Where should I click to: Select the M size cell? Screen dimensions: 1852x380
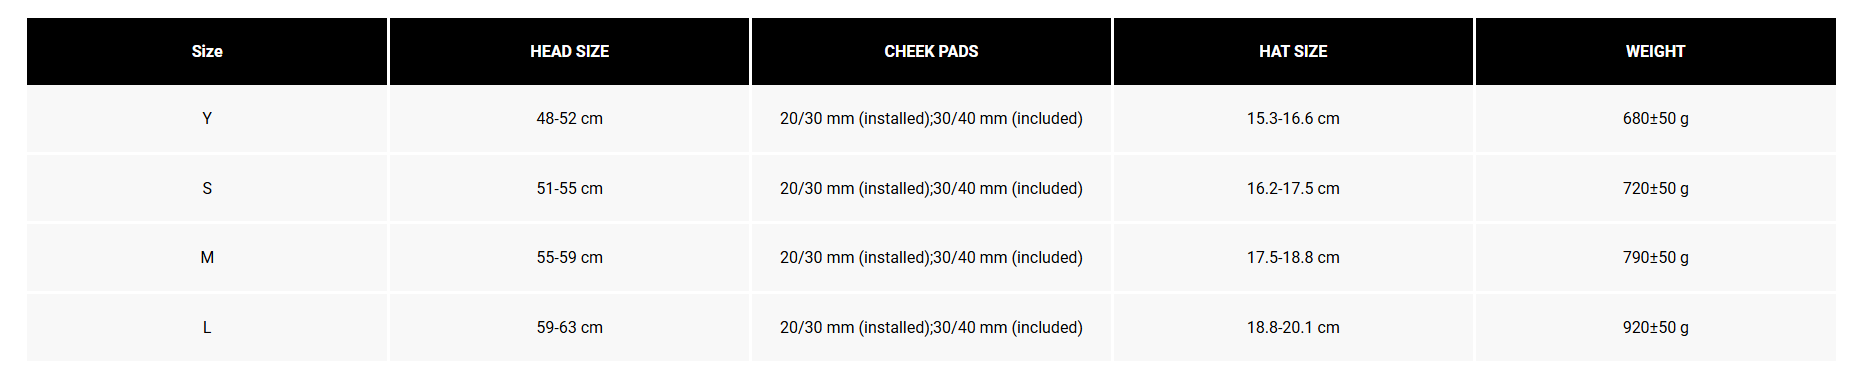207,257
